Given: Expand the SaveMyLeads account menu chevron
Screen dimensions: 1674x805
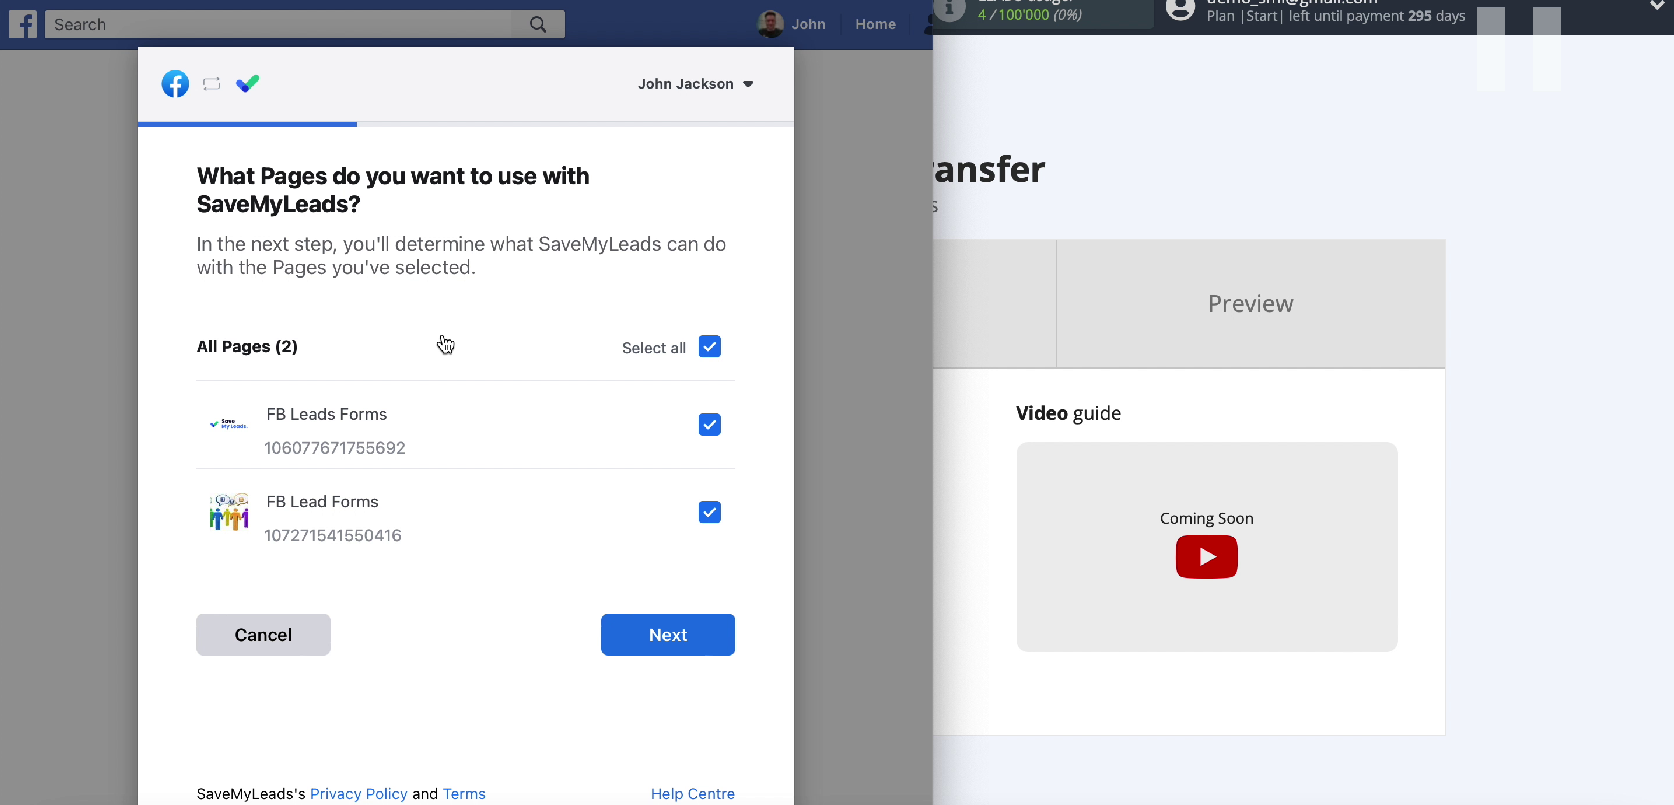Looking at the screenshot, I should pos(1657,6).
